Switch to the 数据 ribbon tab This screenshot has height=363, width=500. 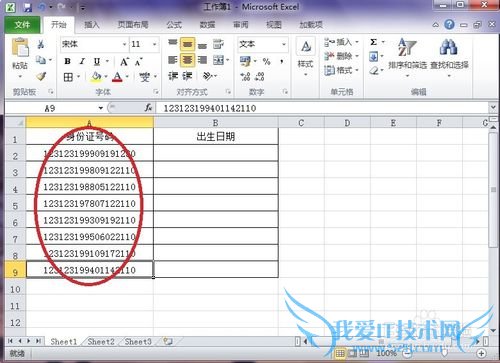pyautogui.click(x=207, y=24)
